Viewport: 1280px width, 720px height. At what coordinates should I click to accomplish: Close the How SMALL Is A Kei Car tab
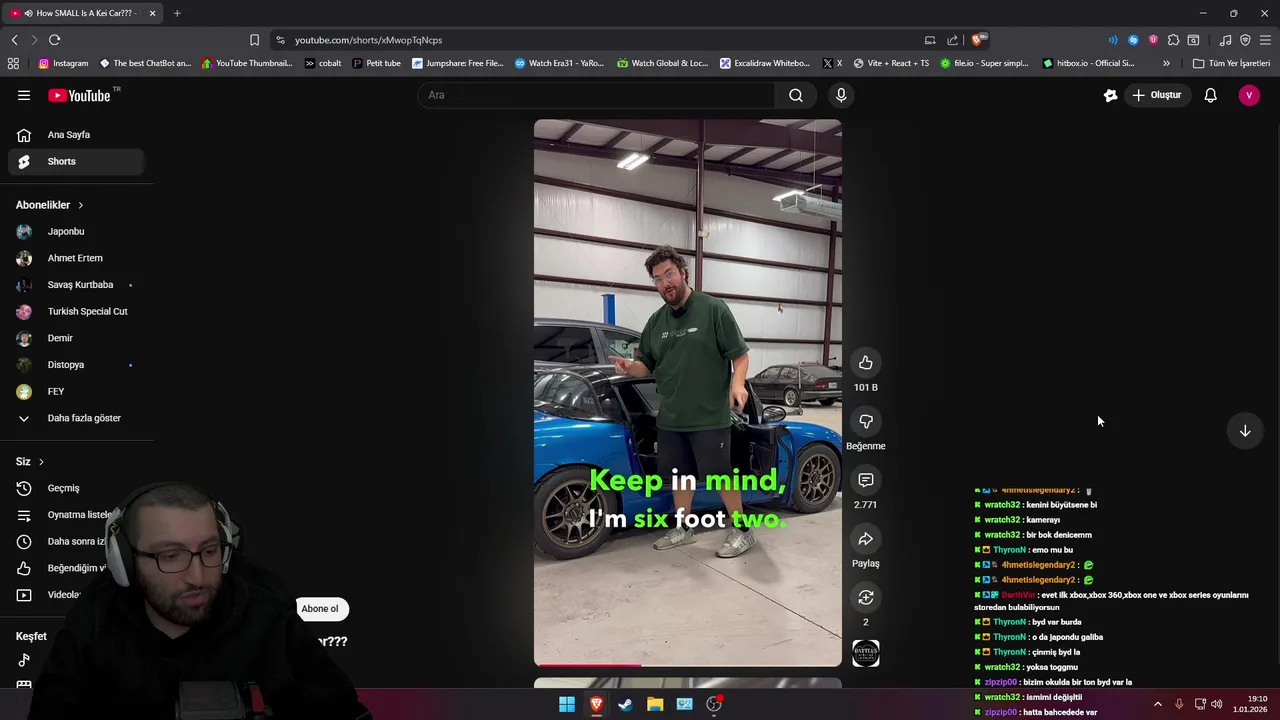(152, 13)
